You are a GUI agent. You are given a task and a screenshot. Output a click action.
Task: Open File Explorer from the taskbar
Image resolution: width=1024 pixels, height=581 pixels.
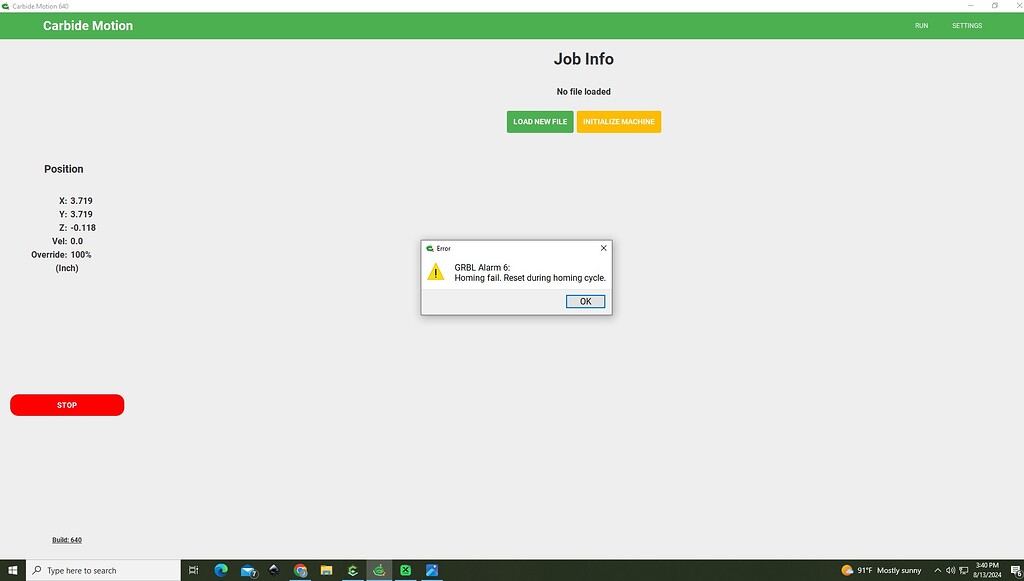point(327,570)
